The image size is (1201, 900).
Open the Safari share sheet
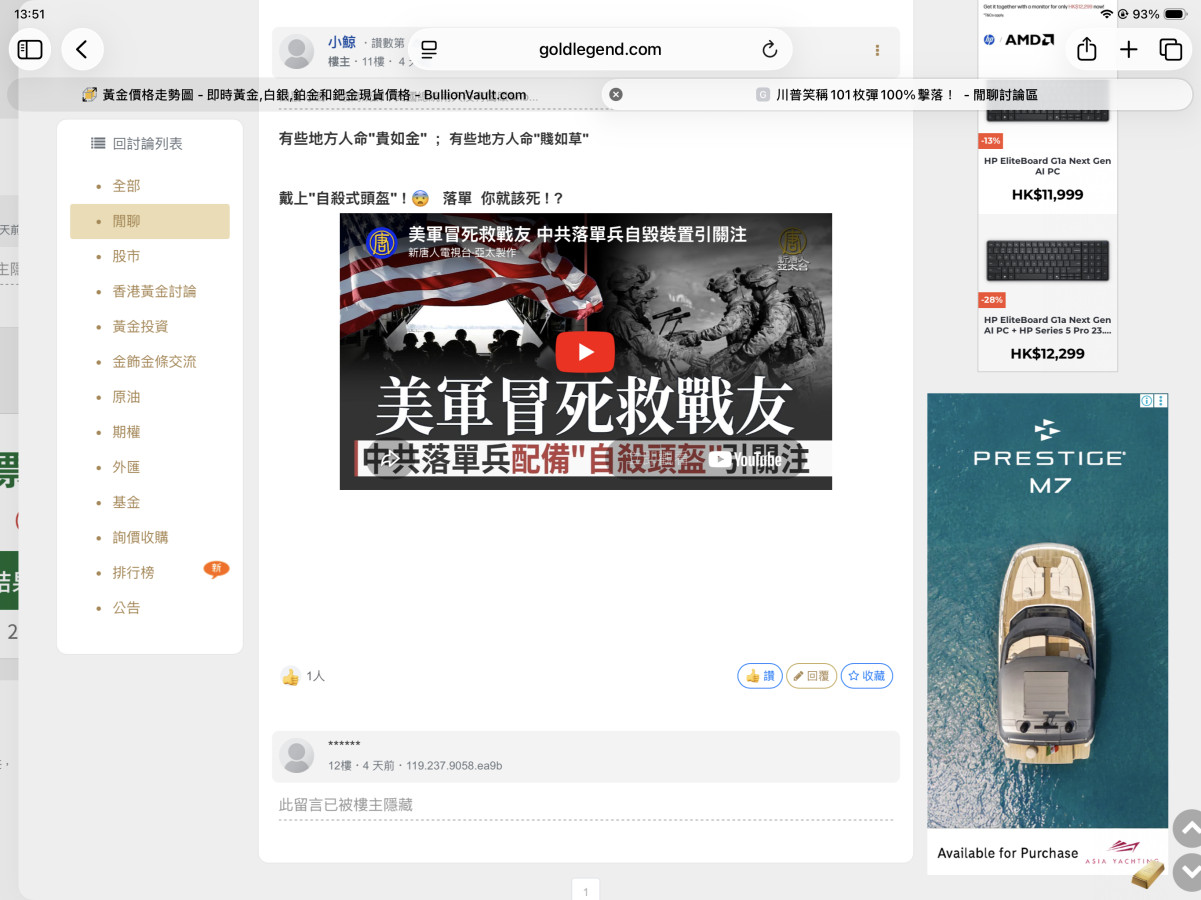1087,49
